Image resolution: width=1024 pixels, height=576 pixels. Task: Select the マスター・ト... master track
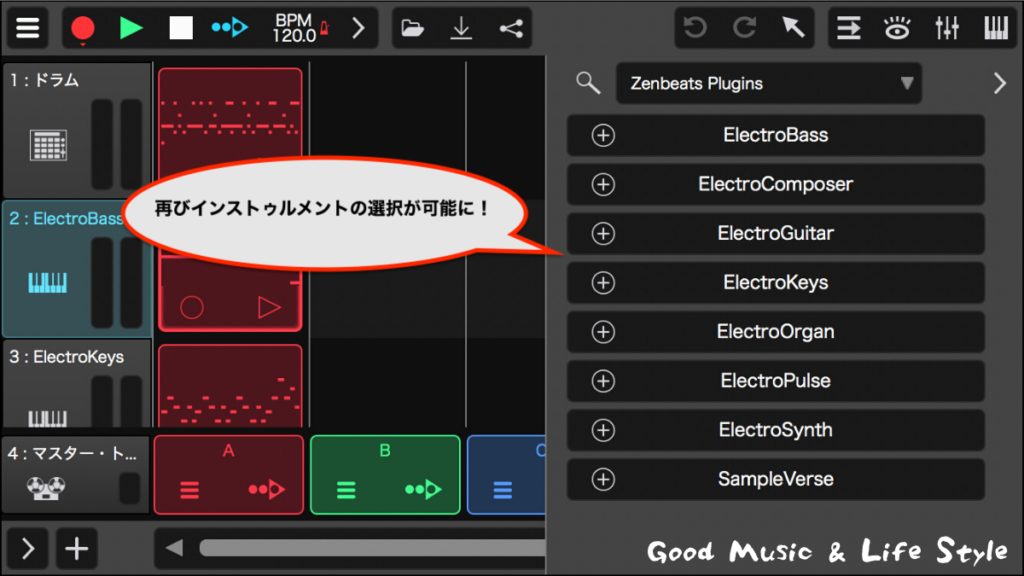pyautogui.click(x=76, y=474)
